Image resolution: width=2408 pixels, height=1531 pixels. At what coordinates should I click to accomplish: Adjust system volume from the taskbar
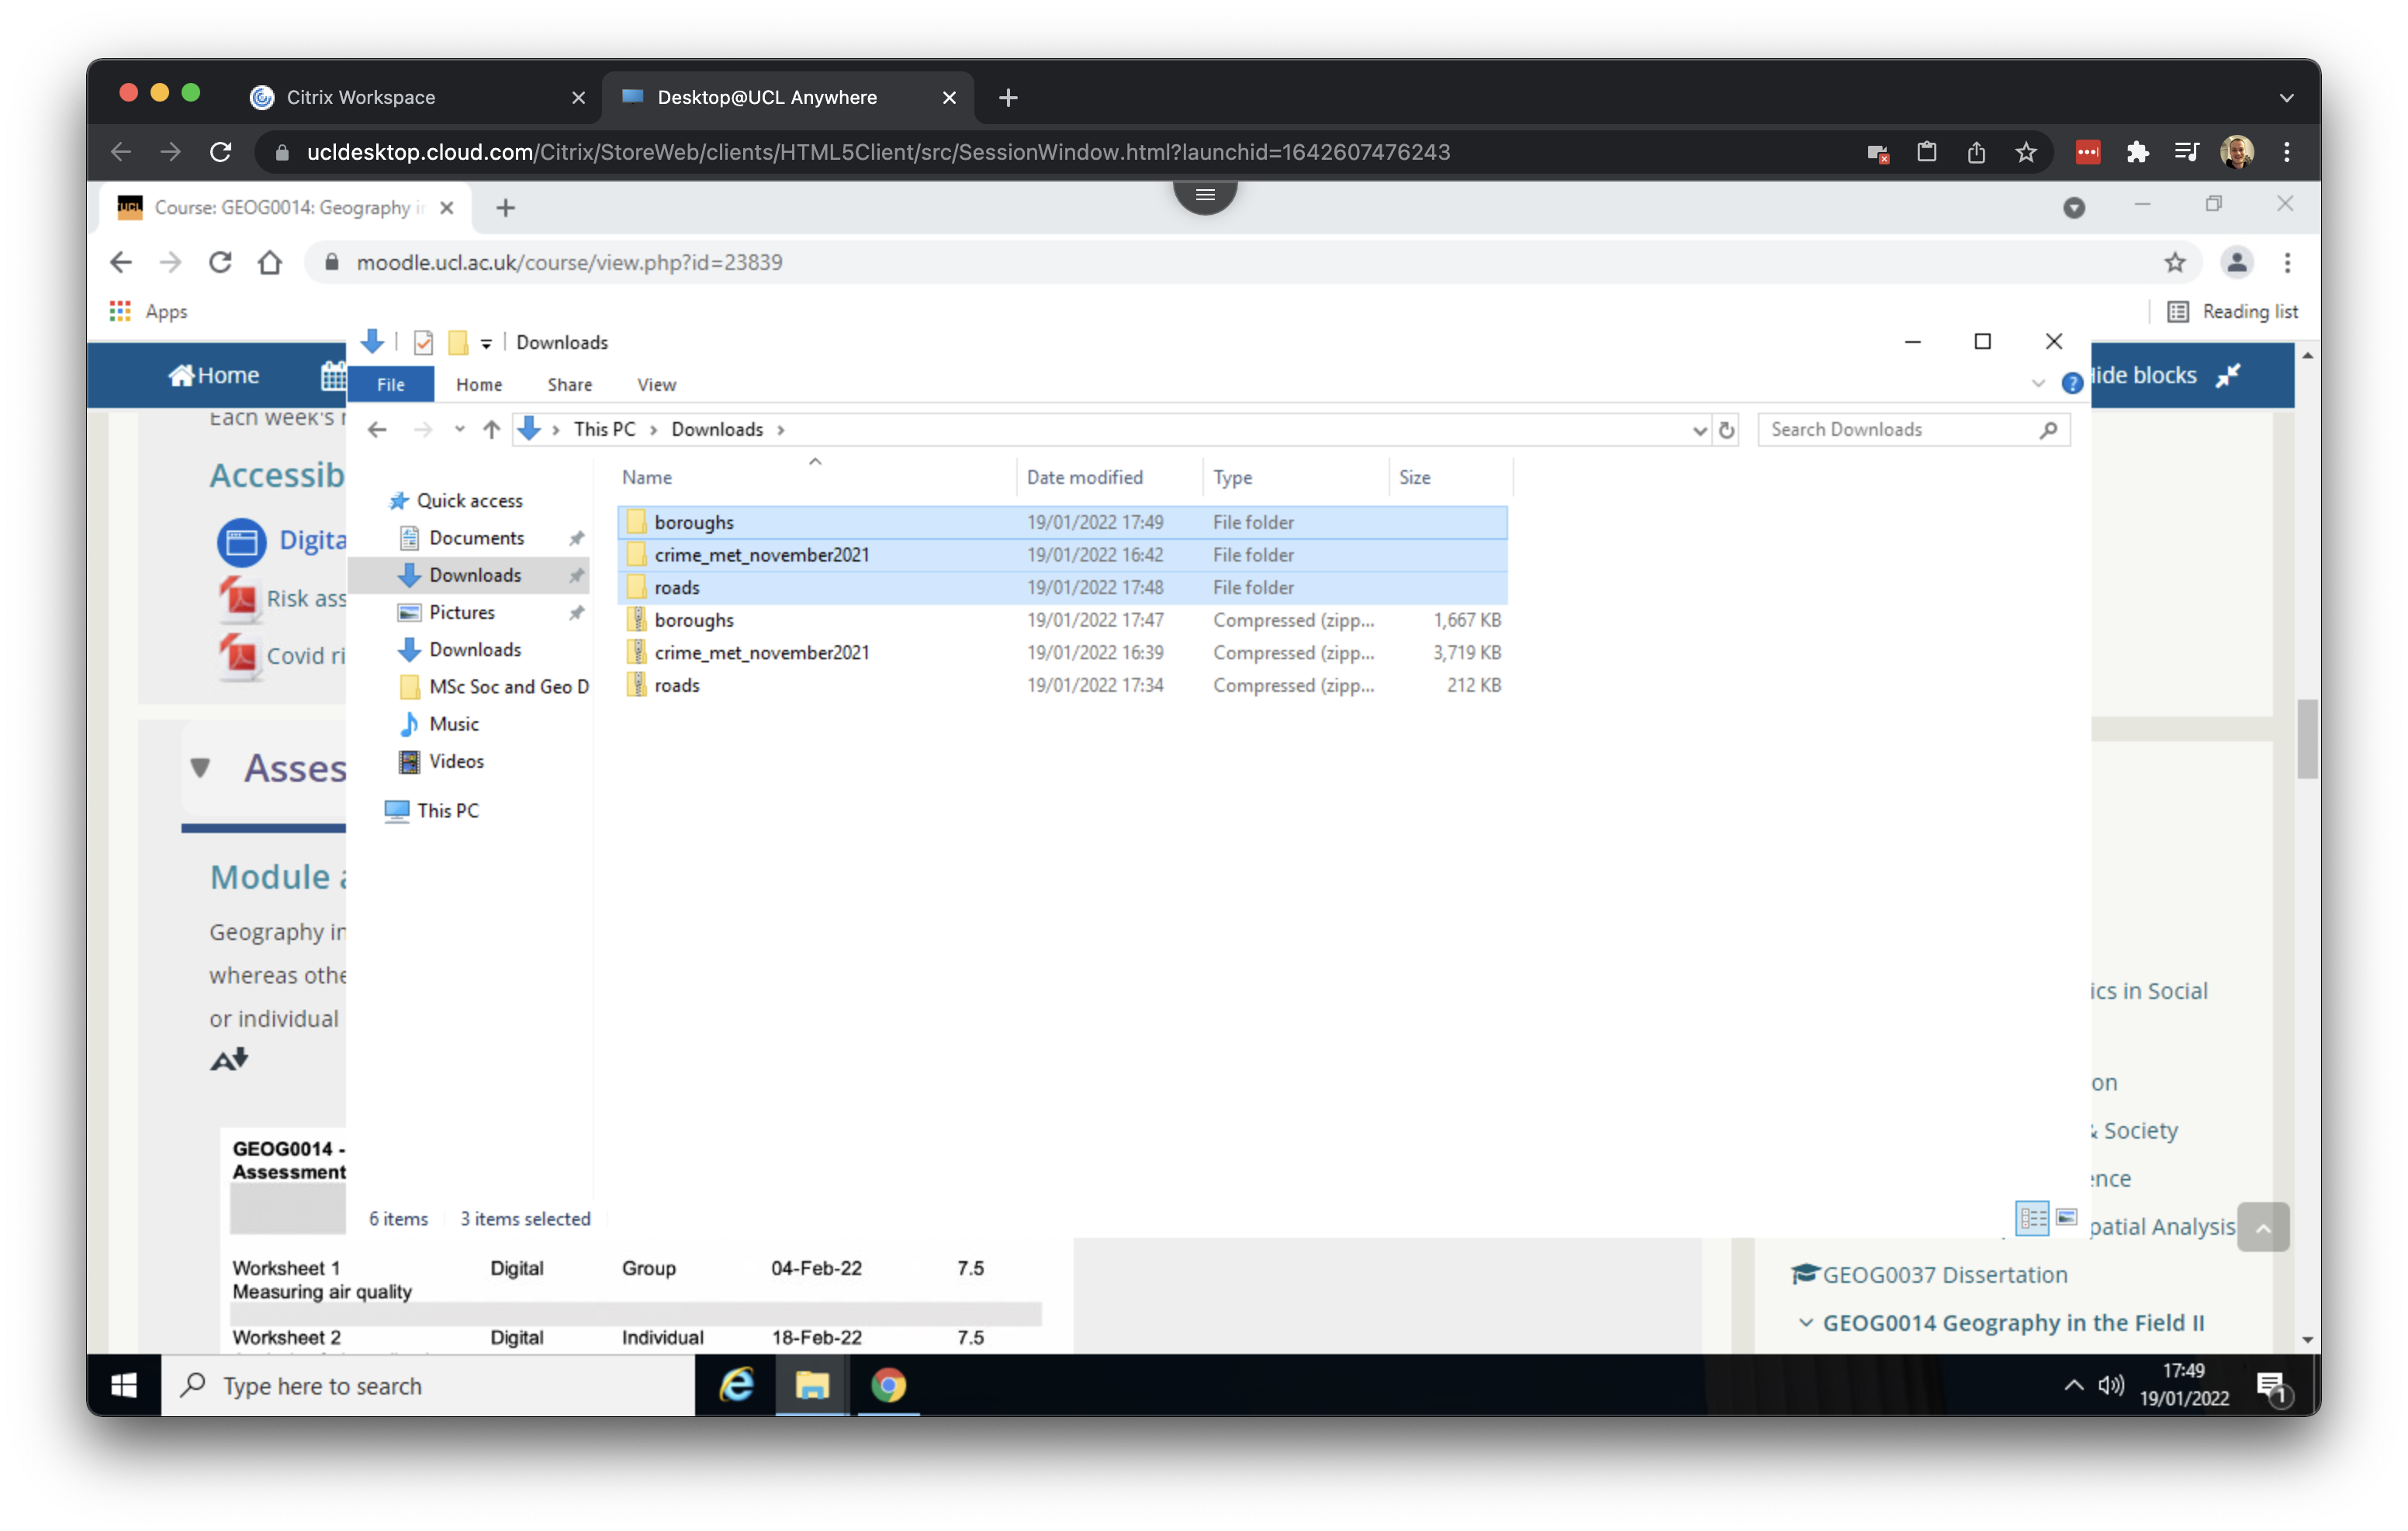[x=2112, y=1386]
